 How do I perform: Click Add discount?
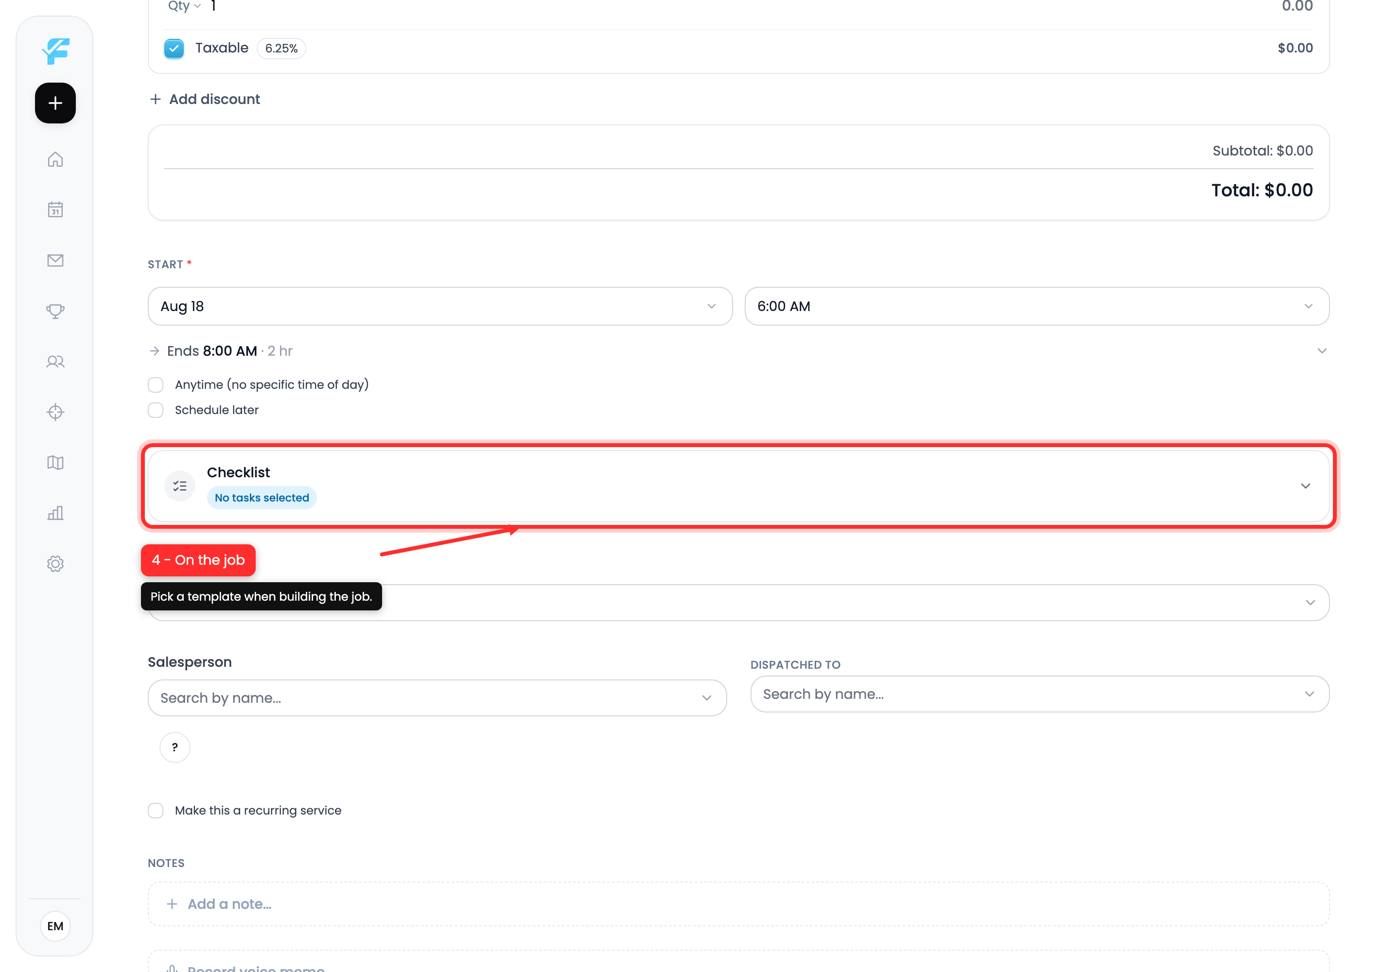tap(205, 99)
